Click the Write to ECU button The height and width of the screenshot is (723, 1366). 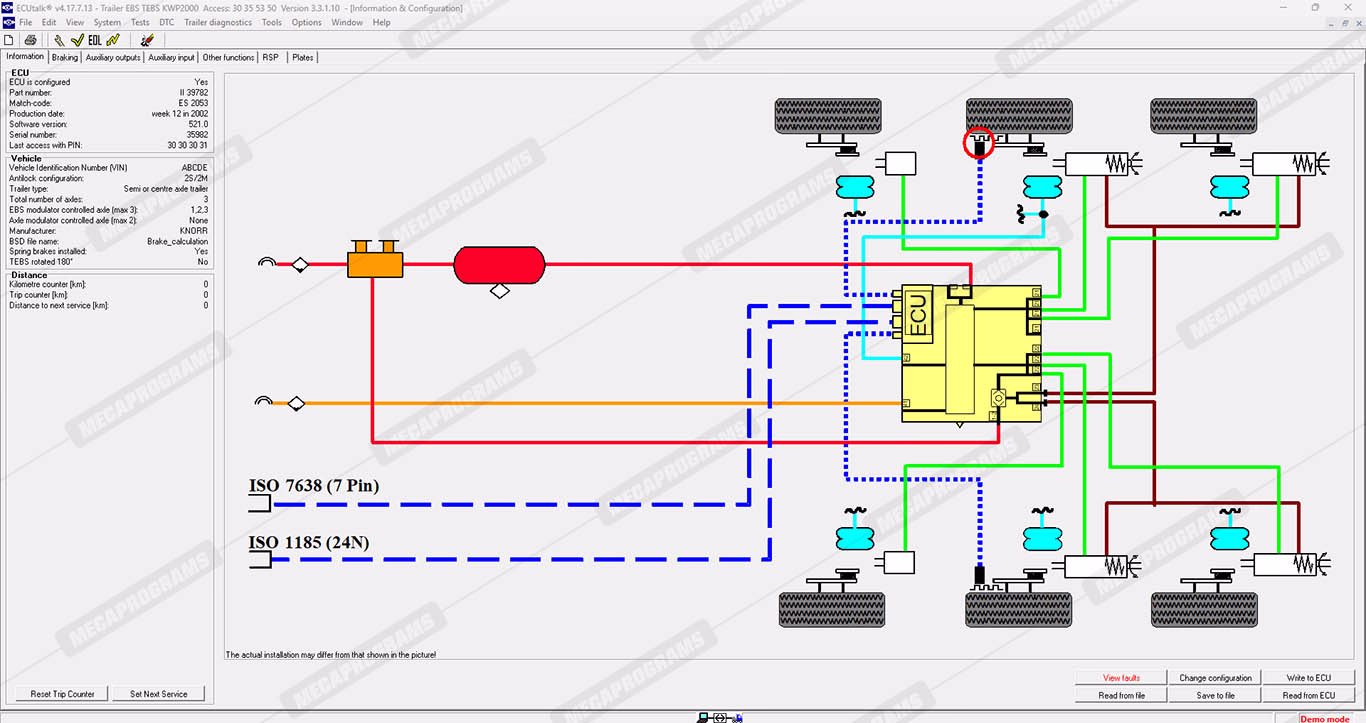[x=1308, y=678]
